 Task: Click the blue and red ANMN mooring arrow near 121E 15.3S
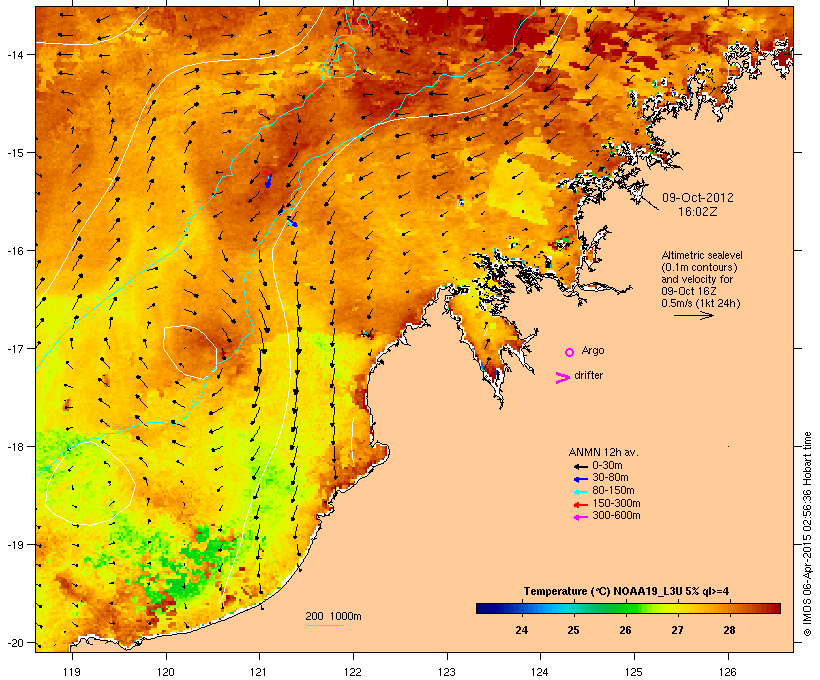point(268,179)
